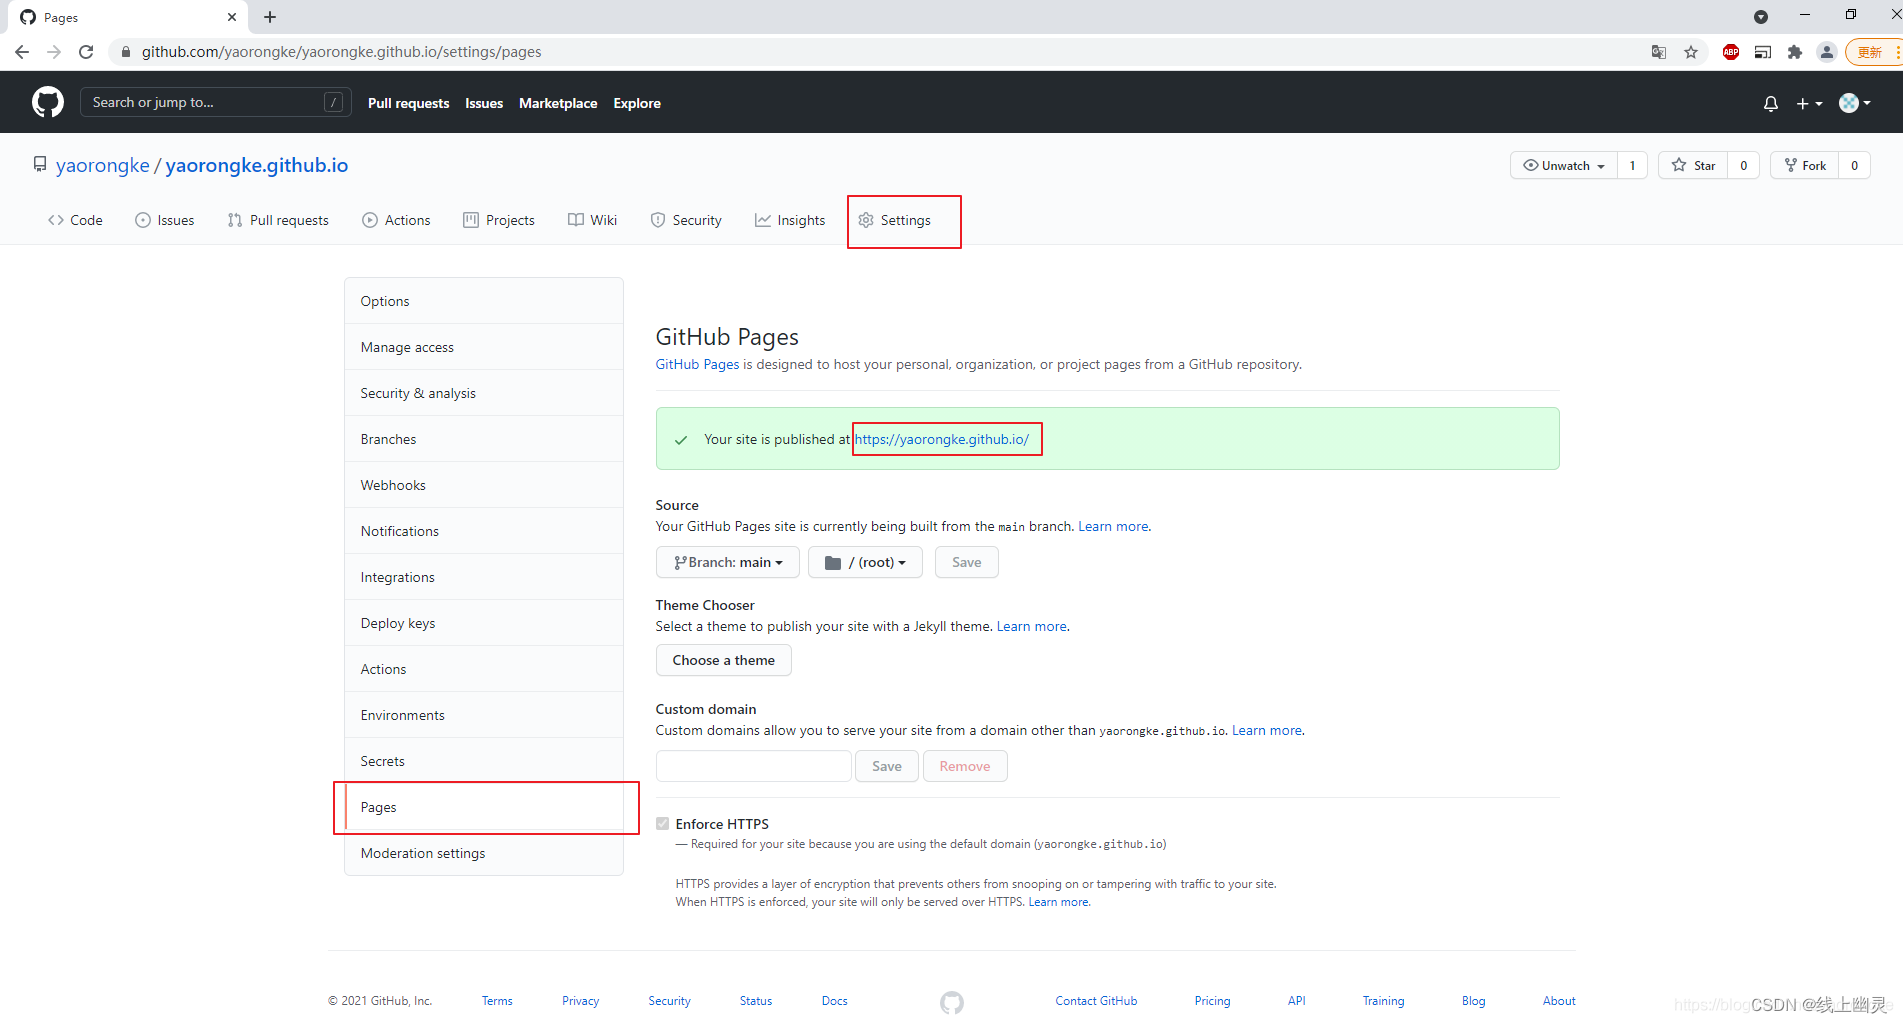View the Insights tab
1903x1023 pixels.
[790, 220]
